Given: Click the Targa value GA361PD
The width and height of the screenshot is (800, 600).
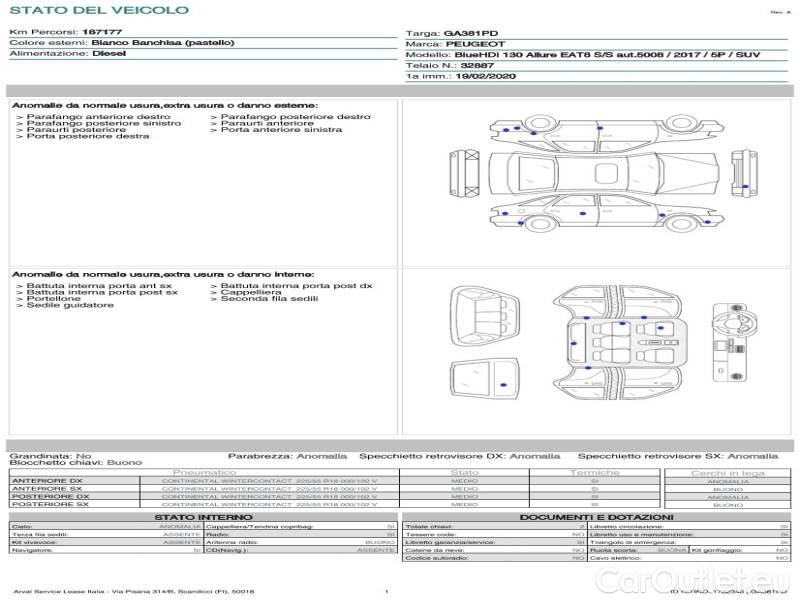Looking at the screenshot, I should pos(474,33).
